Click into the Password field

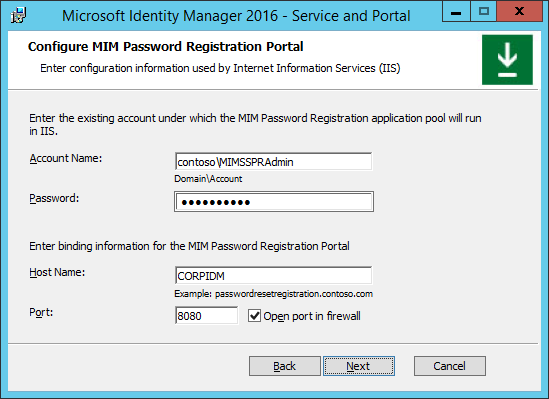click(x=274, y=202)
